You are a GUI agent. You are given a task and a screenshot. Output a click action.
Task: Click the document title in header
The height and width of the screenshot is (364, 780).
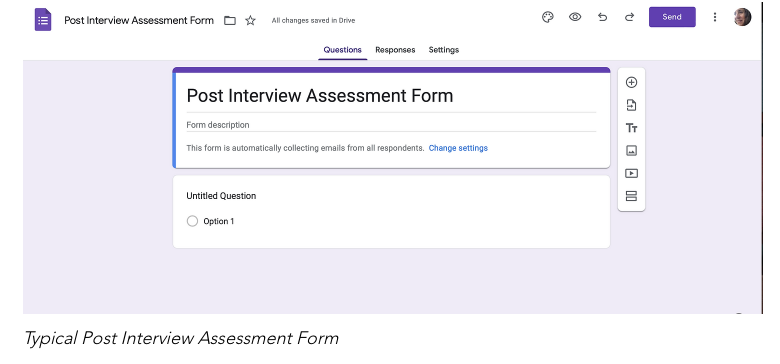(139, 20)
